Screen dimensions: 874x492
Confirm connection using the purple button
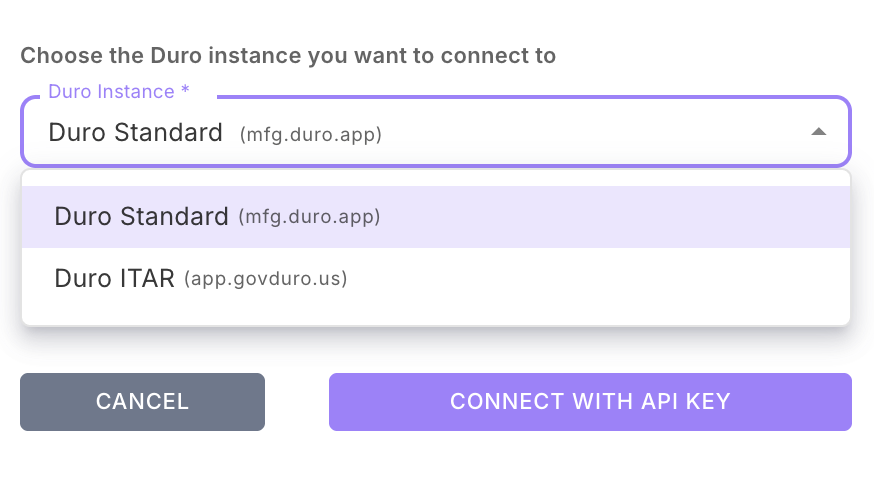coord(590,402)
